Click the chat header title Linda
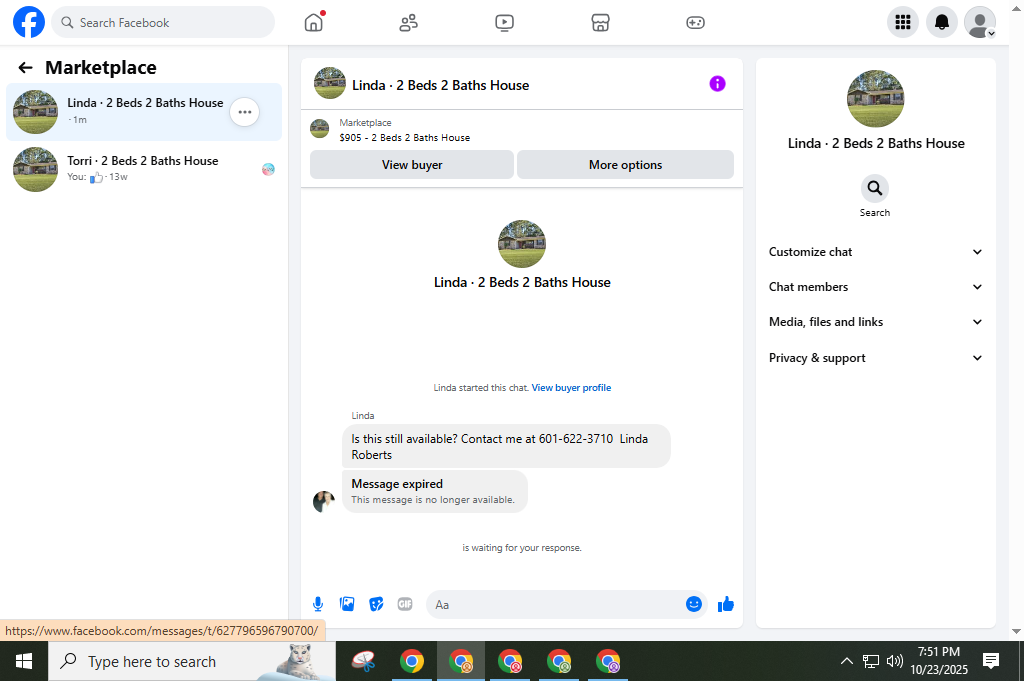Screen dimensions: 1024x681 [x=440, y=85]
